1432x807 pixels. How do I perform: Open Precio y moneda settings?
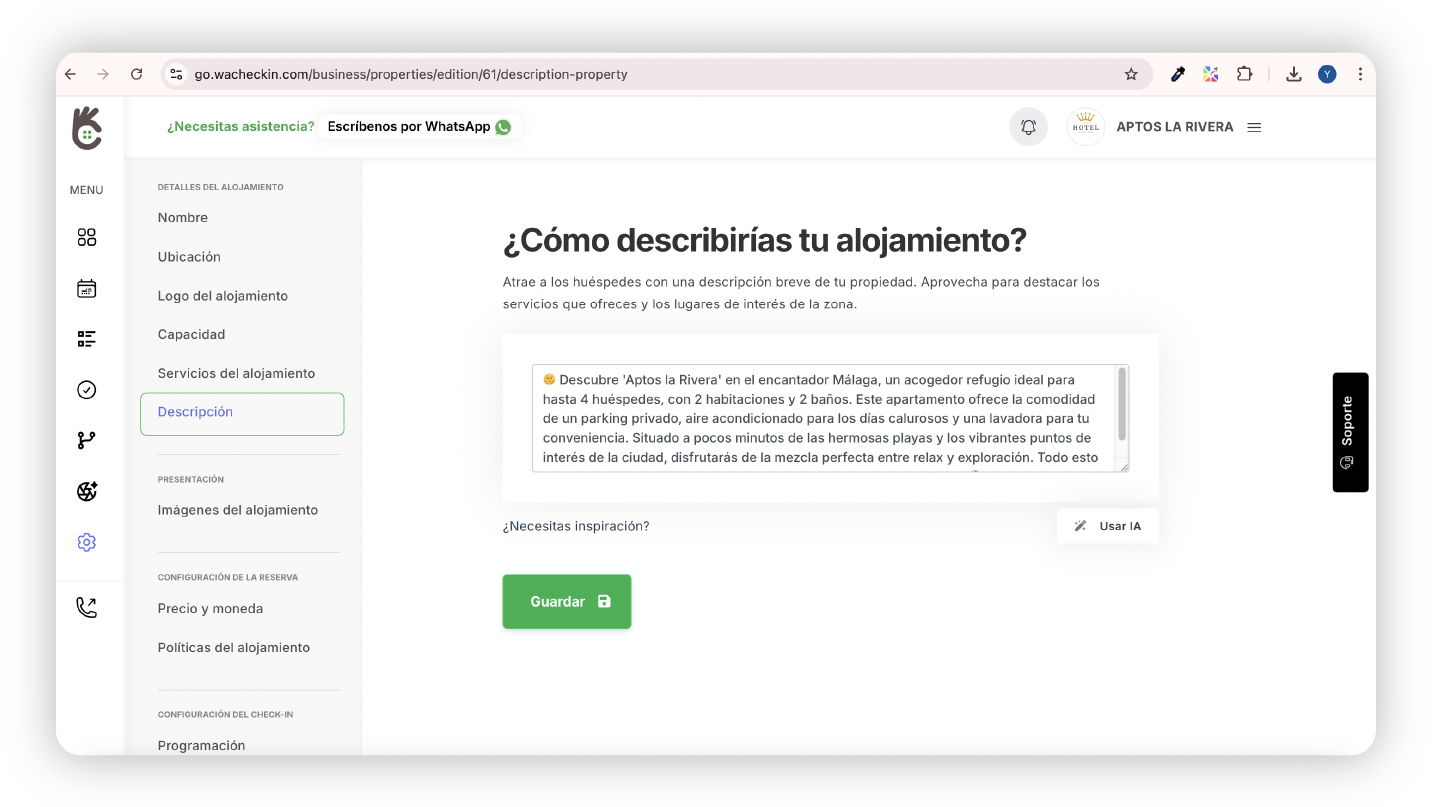(210, 608)
